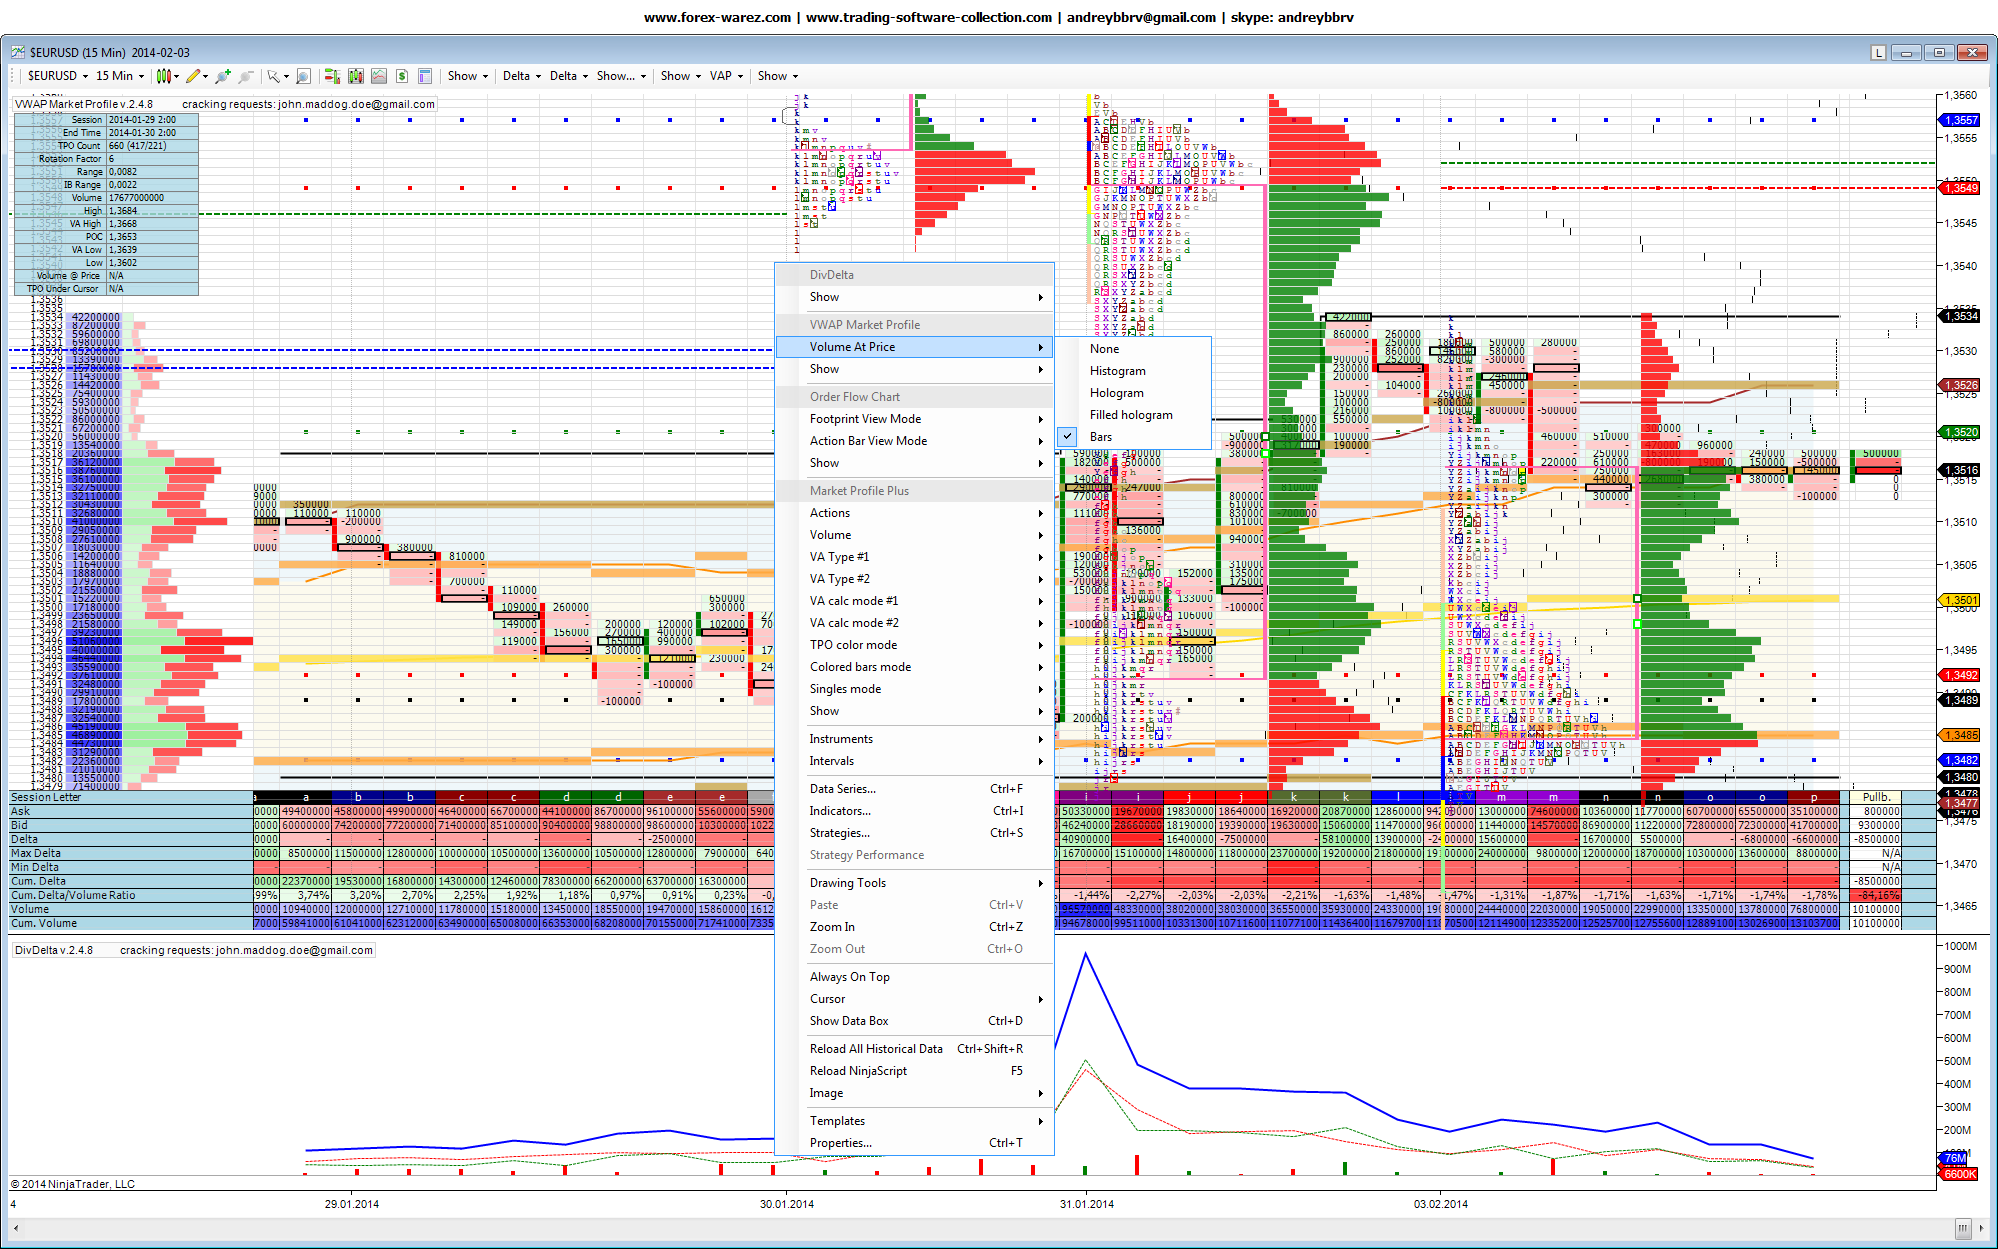Open the chart trader icon
Viewport: 1998px width, 1249px height.
[x=331, y=76]
